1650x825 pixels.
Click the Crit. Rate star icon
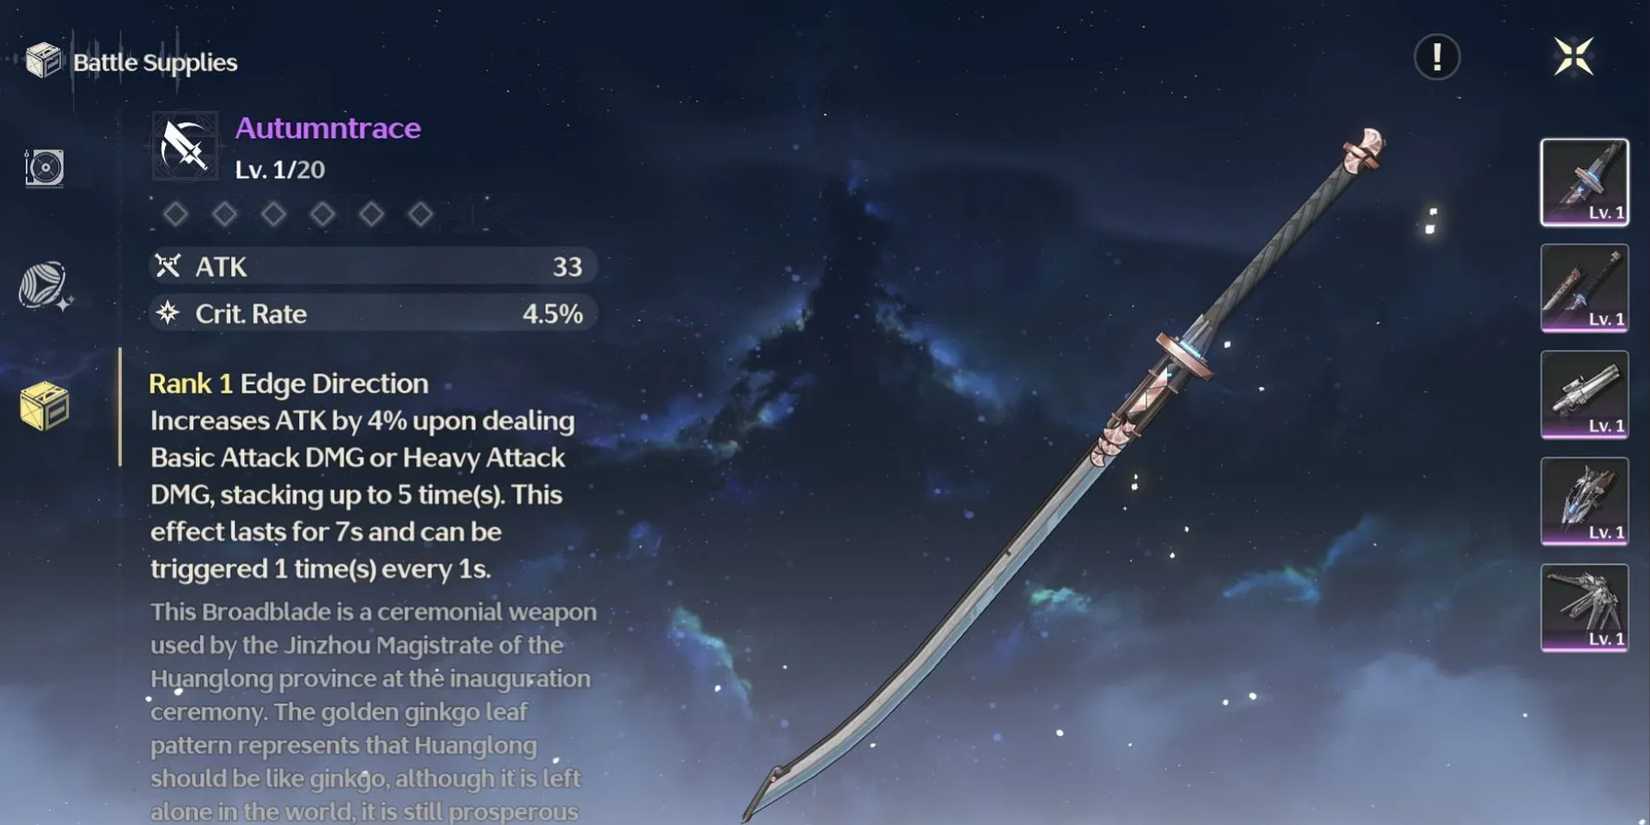(168, 313)
